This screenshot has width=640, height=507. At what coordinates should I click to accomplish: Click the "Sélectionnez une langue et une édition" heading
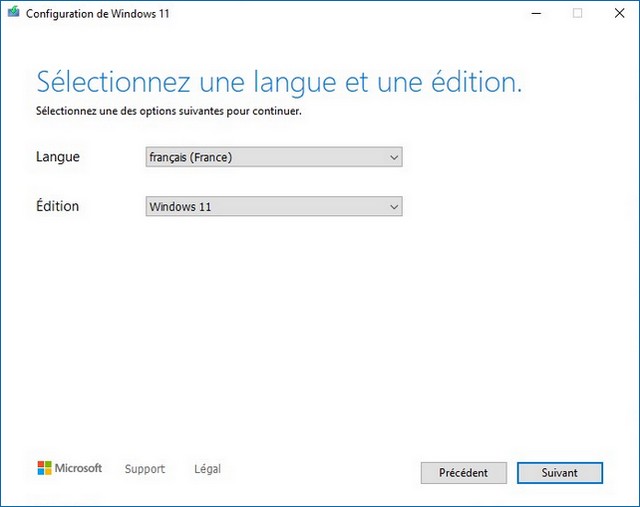[x=278, y=81]
